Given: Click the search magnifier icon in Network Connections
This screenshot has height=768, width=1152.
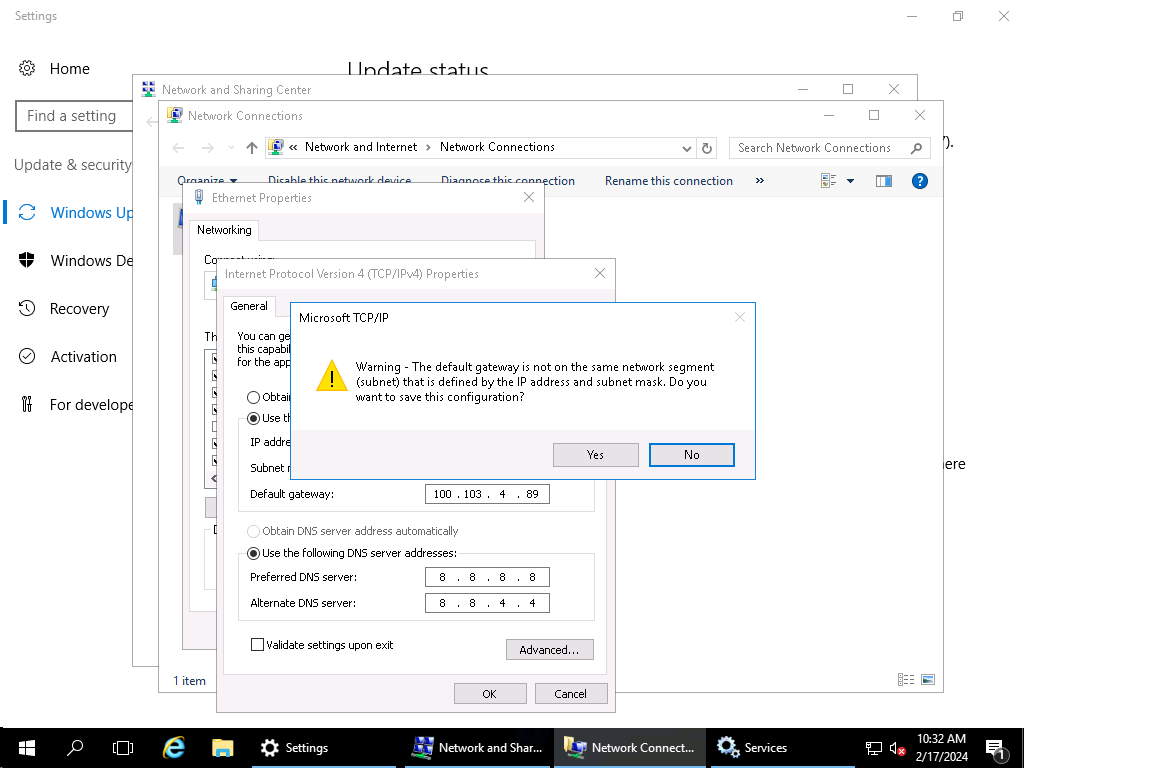Looking at the screenshot, I should (916, 148).
